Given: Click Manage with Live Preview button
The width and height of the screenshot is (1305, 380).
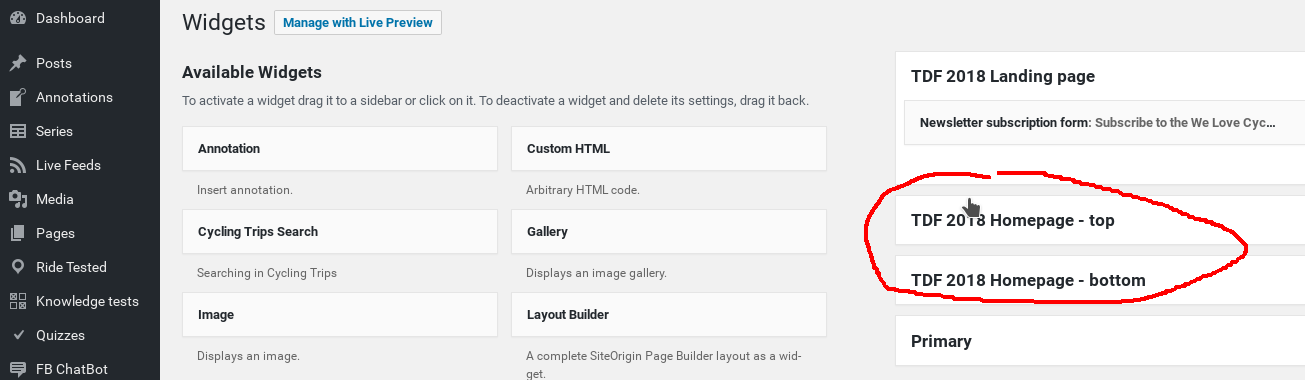Looking at the screenshot, I should point(358,23).
